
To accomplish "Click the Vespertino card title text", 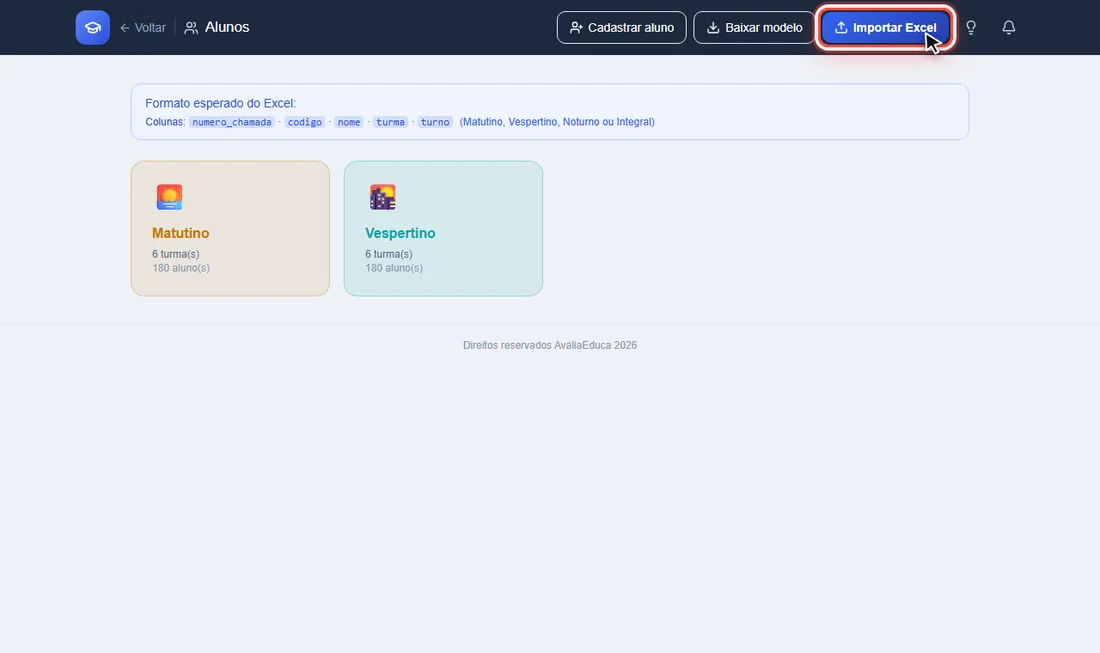I will click(x=400, y=233).
